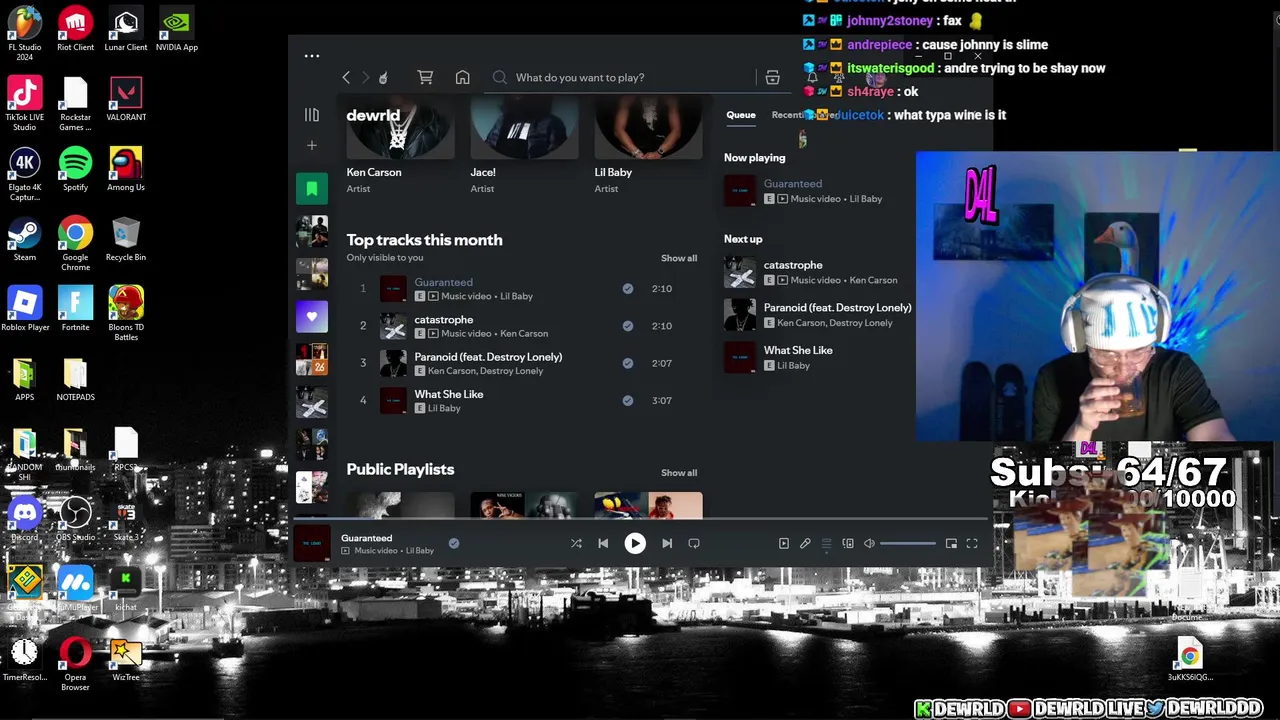This screenshot has width=1280, height=720.
Task: Show all top tracks this month
Action: (x=679, y=258)
